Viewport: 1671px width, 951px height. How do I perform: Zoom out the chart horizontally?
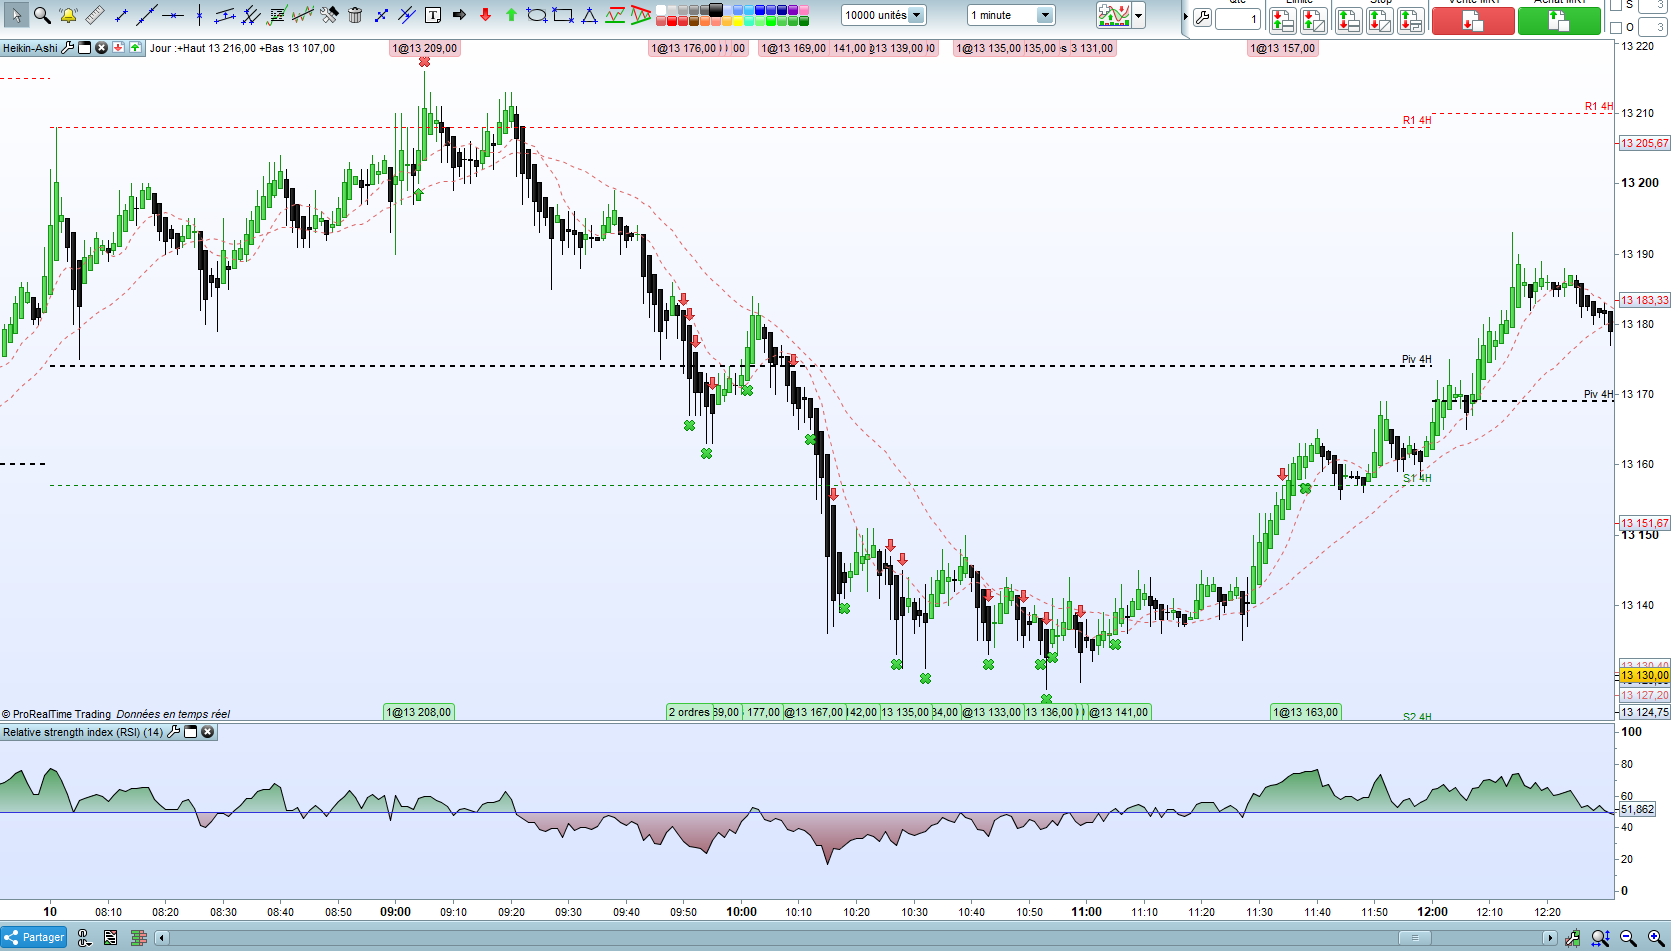1628,938
